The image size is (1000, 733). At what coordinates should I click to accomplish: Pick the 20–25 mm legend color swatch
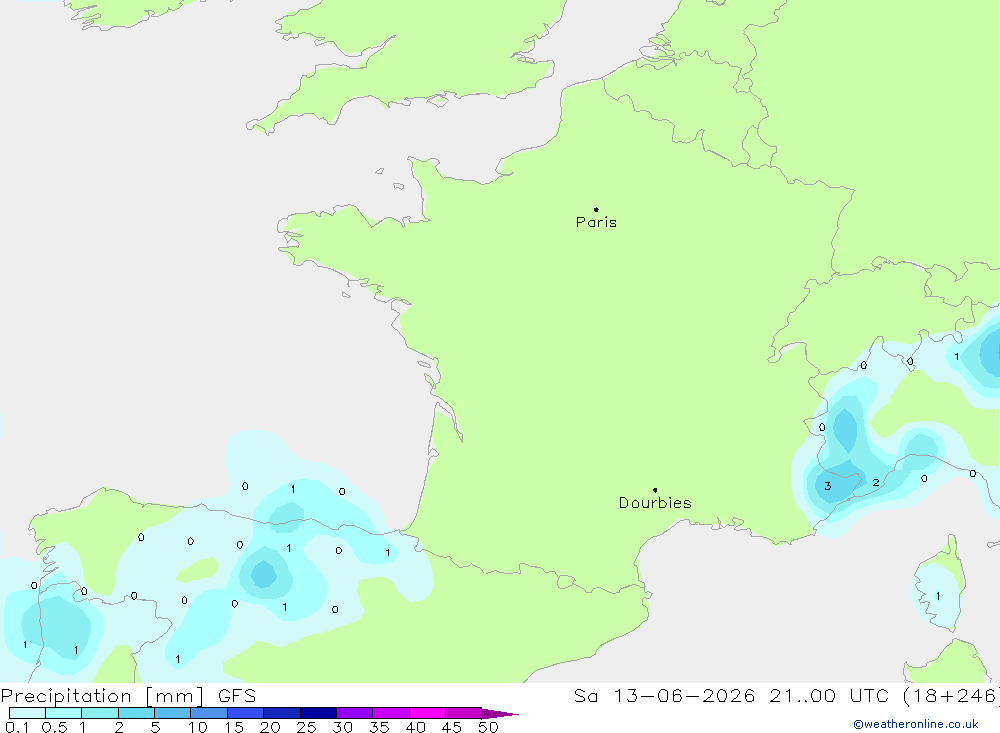282,713
